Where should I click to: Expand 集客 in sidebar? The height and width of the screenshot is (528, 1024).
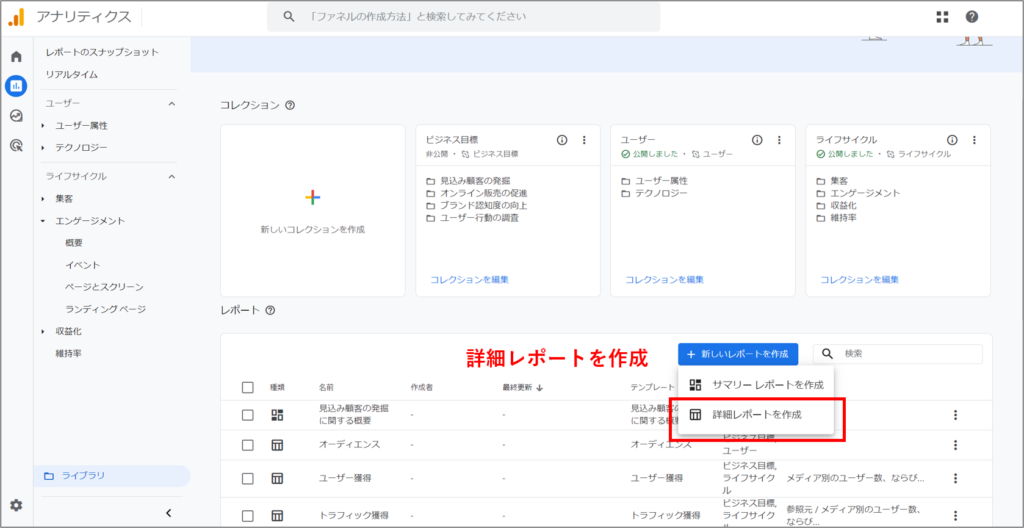click(x=43, y=199)
